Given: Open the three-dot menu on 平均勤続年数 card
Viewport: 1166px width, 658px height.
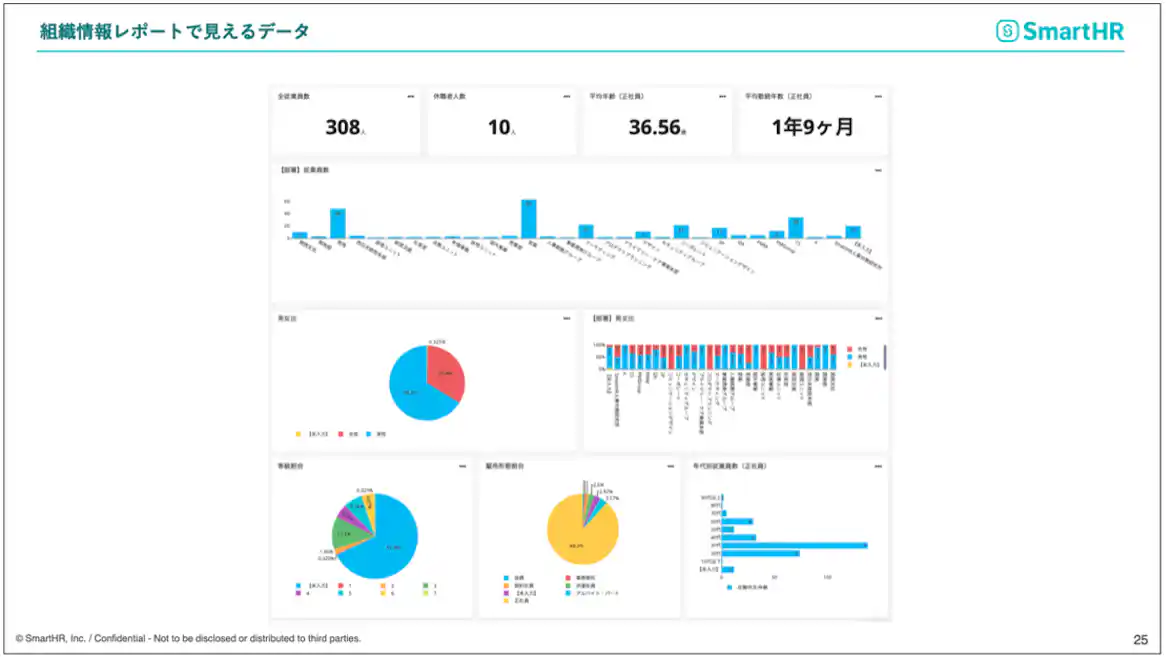Looking at the screenshot, I should pyautogui.click(x=878, y=97).
